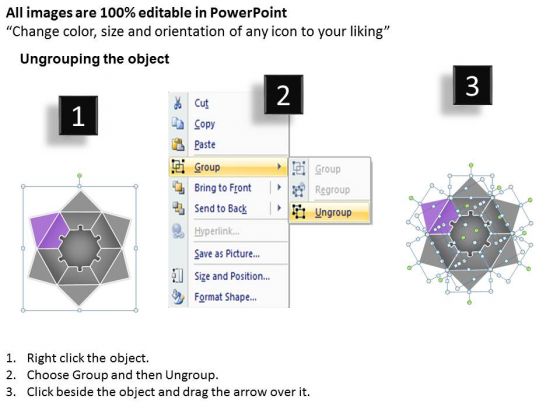Click the Ungroup icon in the submenu
Image resolution: width=560 pixels, height=420 pixels.
(x=298, y=212)
